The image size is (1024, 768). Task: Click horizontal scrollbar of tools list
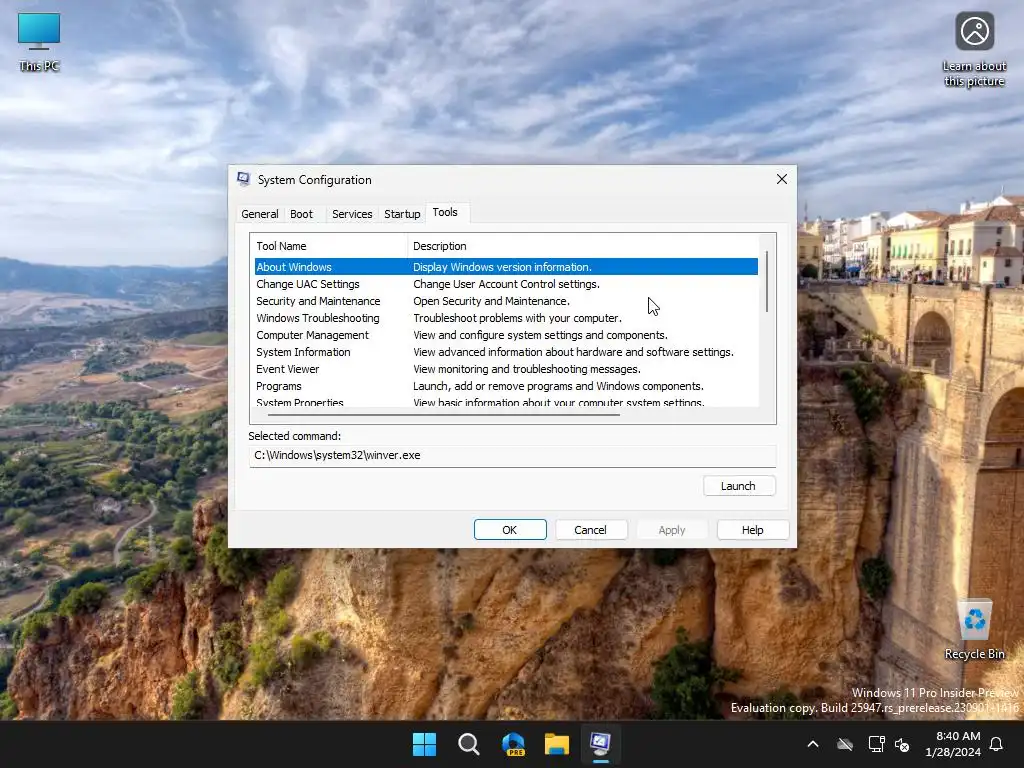(444, 415)
